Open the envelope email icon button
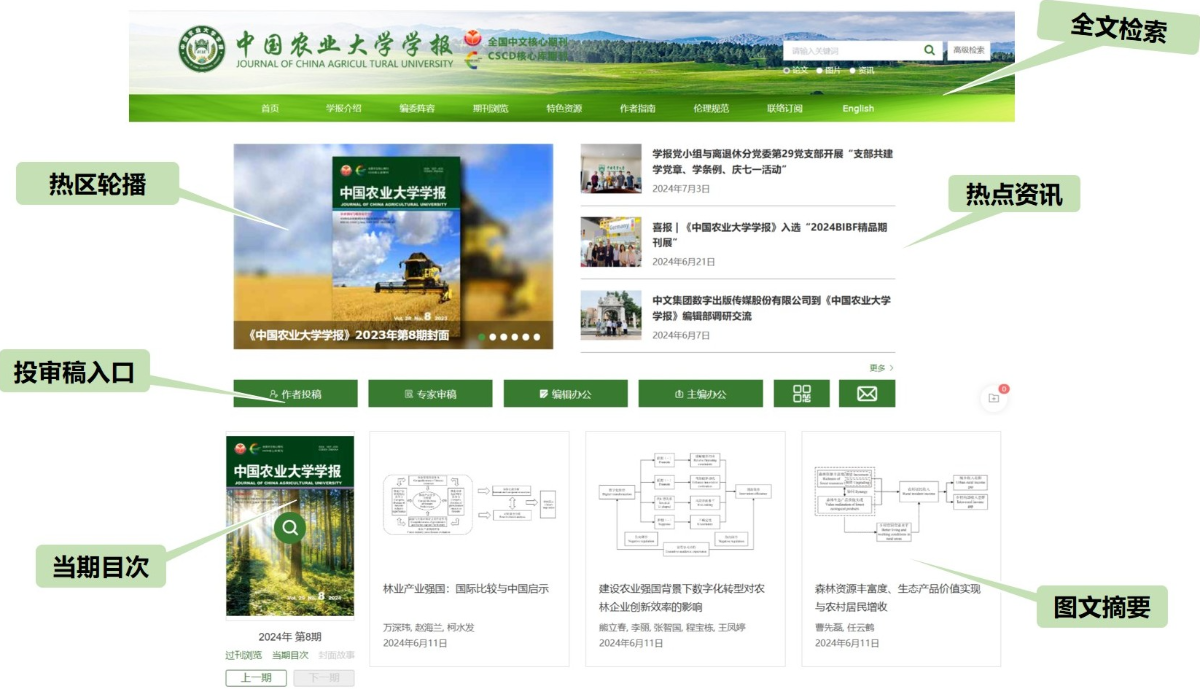 click(867, 394)
